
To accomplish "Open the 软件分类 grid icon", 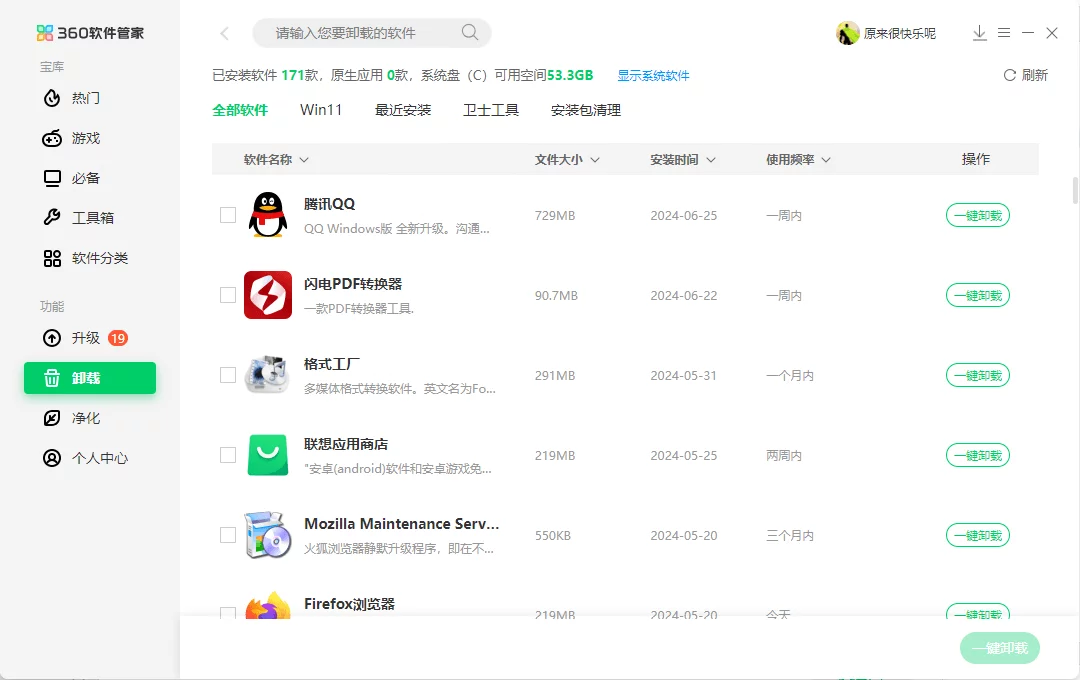I will (52, 258).
